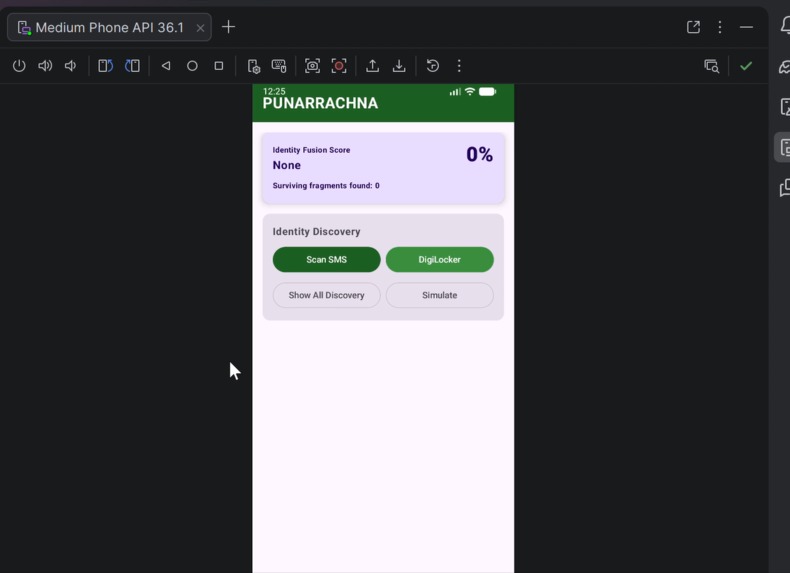The width and height of the screenshot is (790, 573).
Task: Click the Identity Fusion Score card
Action: (383, 168)
